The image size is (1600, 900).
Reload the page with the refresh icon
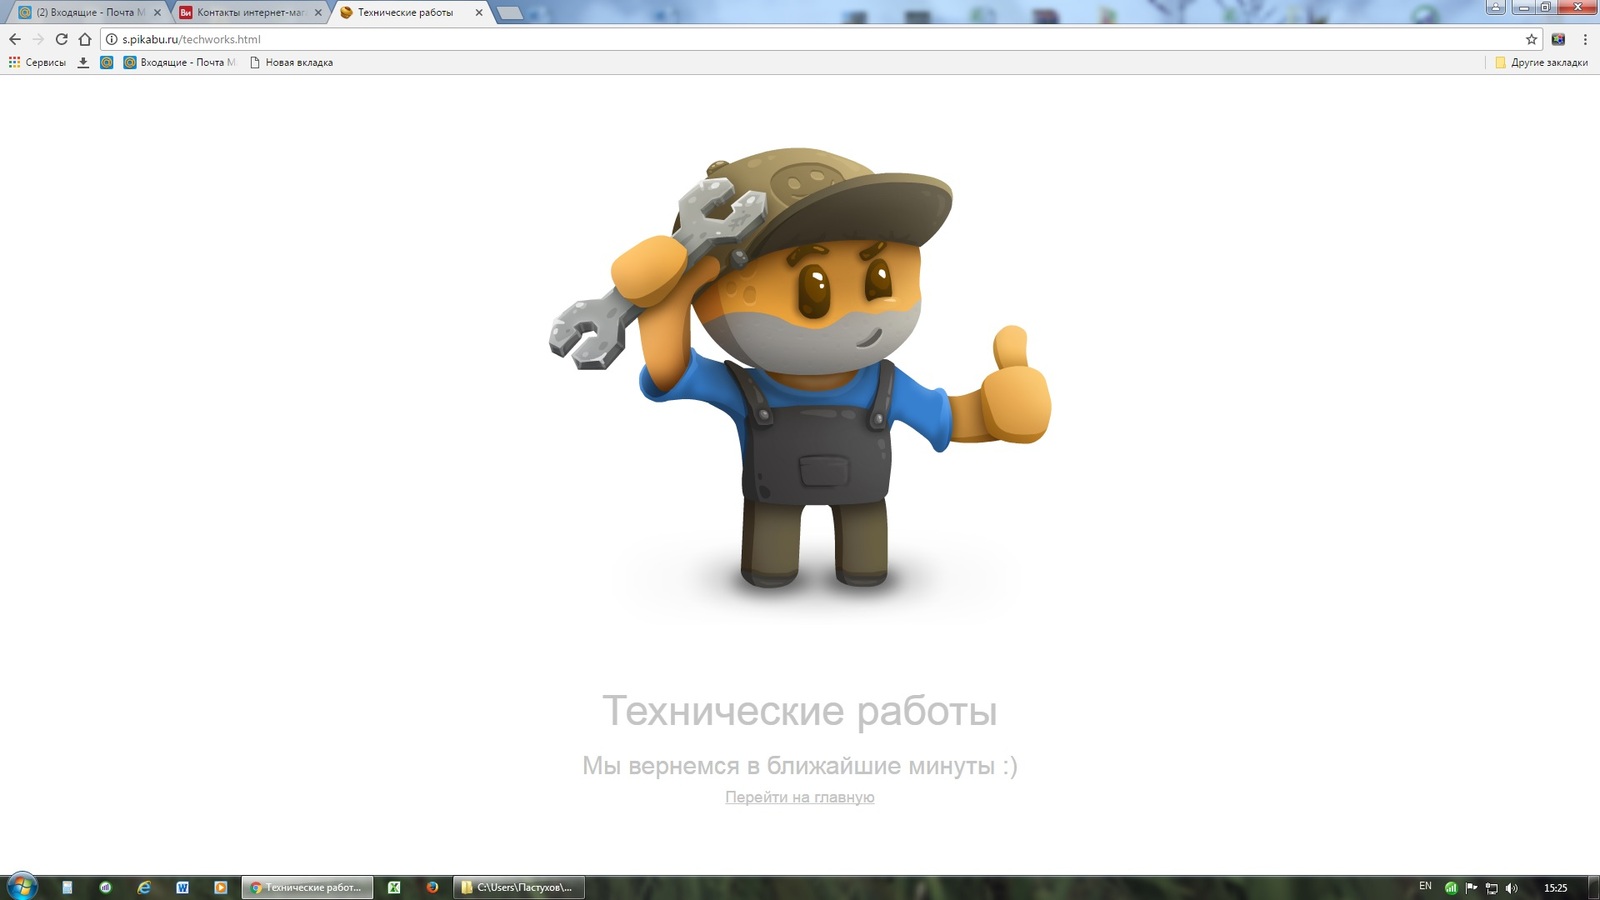pos(61,39)
